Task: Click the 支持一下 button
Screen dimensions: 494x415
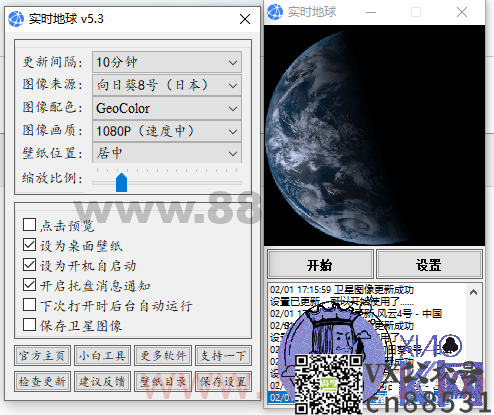Action: coord(223,356)
